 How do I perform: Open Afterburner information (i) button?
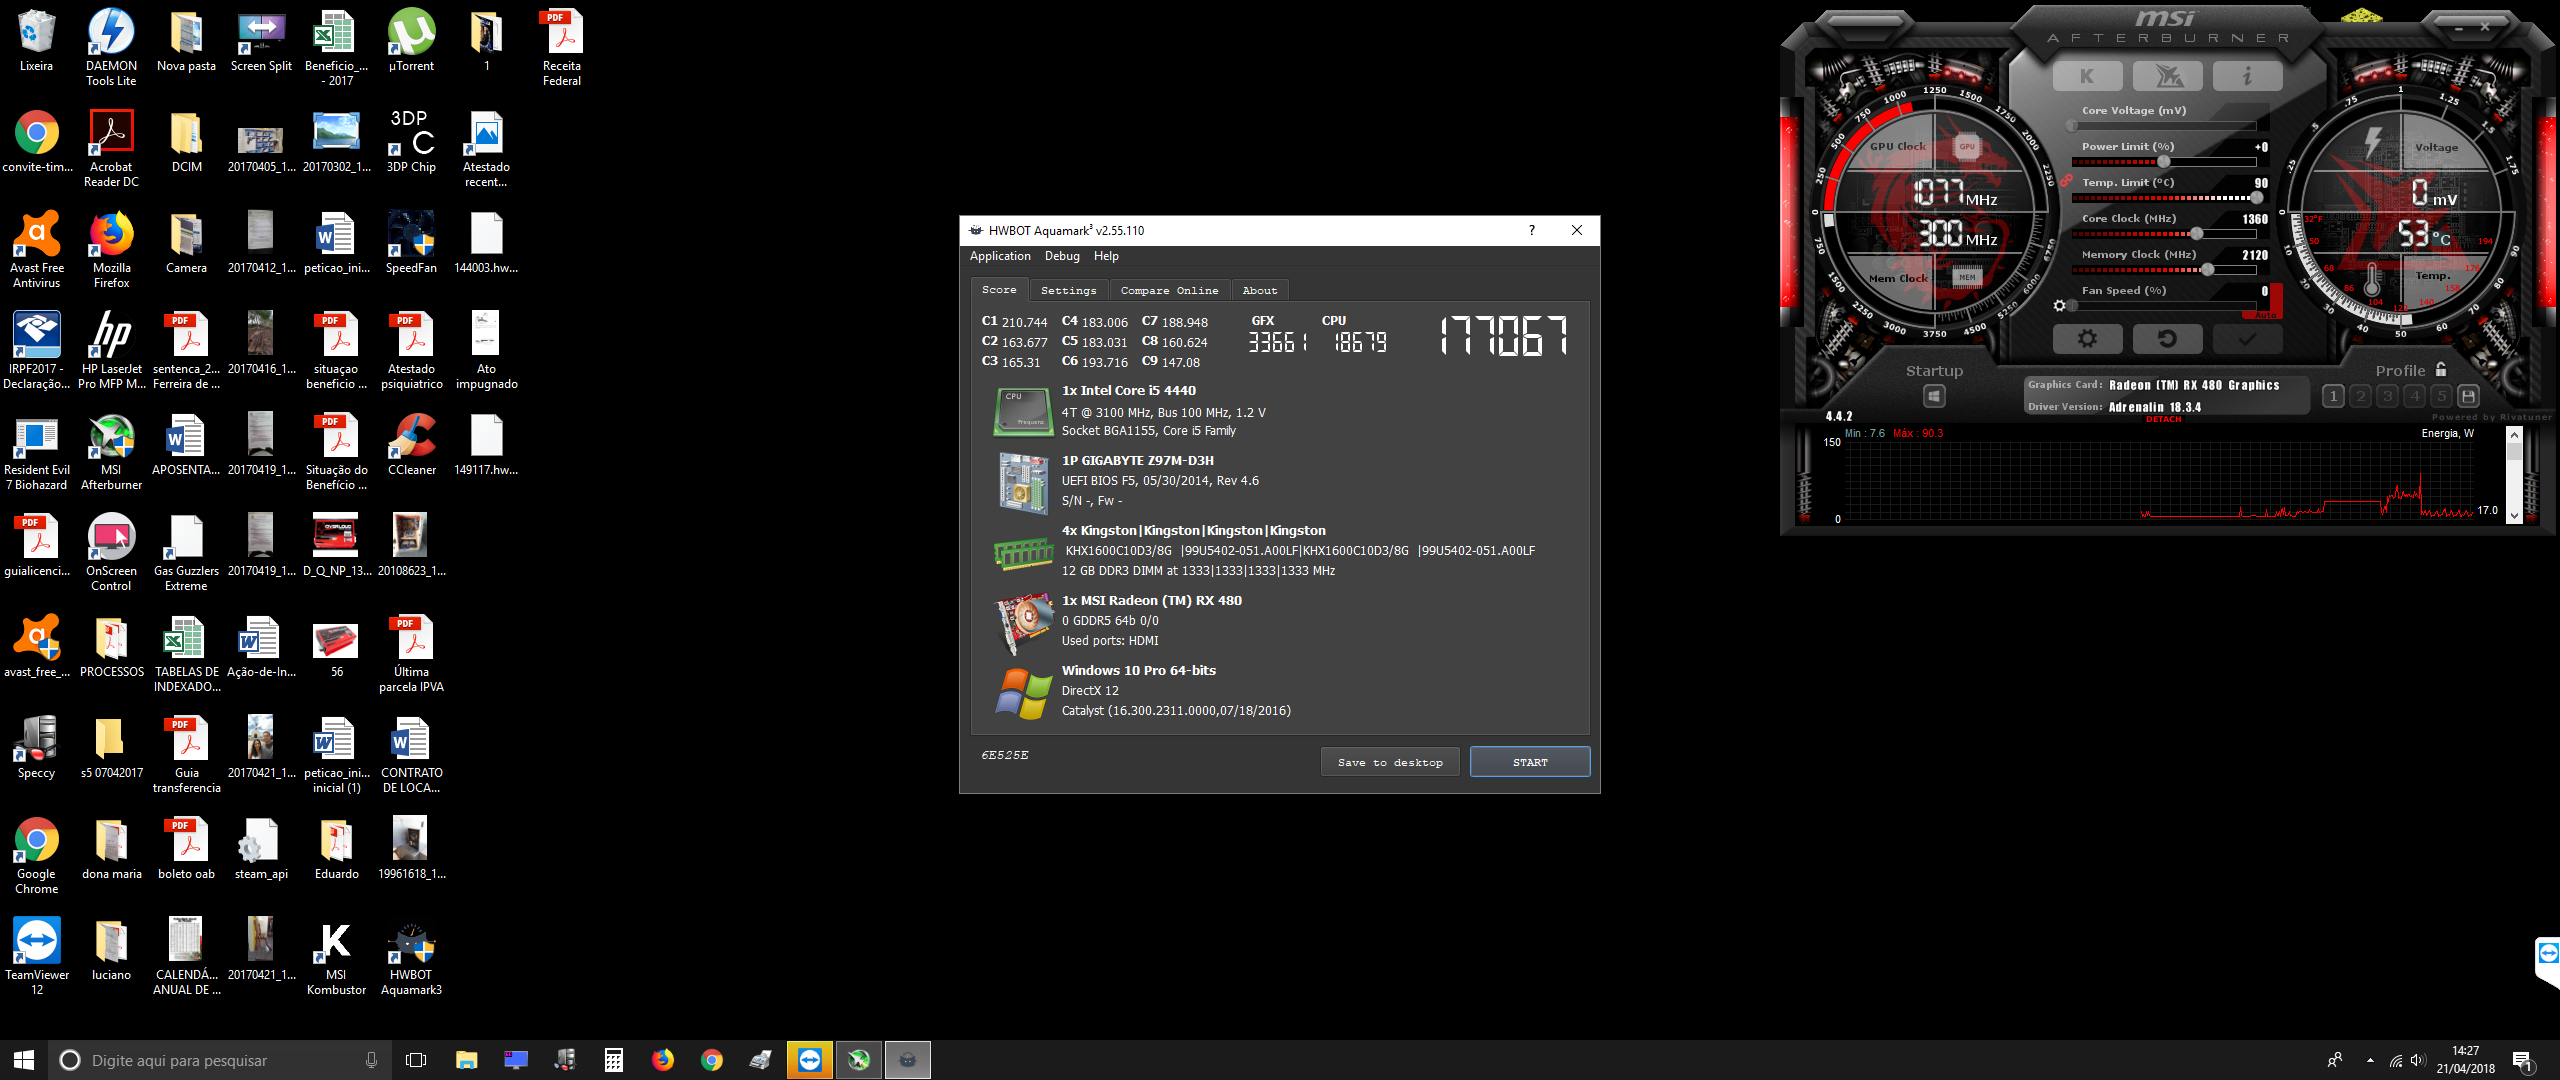[x=2247, y=76]
